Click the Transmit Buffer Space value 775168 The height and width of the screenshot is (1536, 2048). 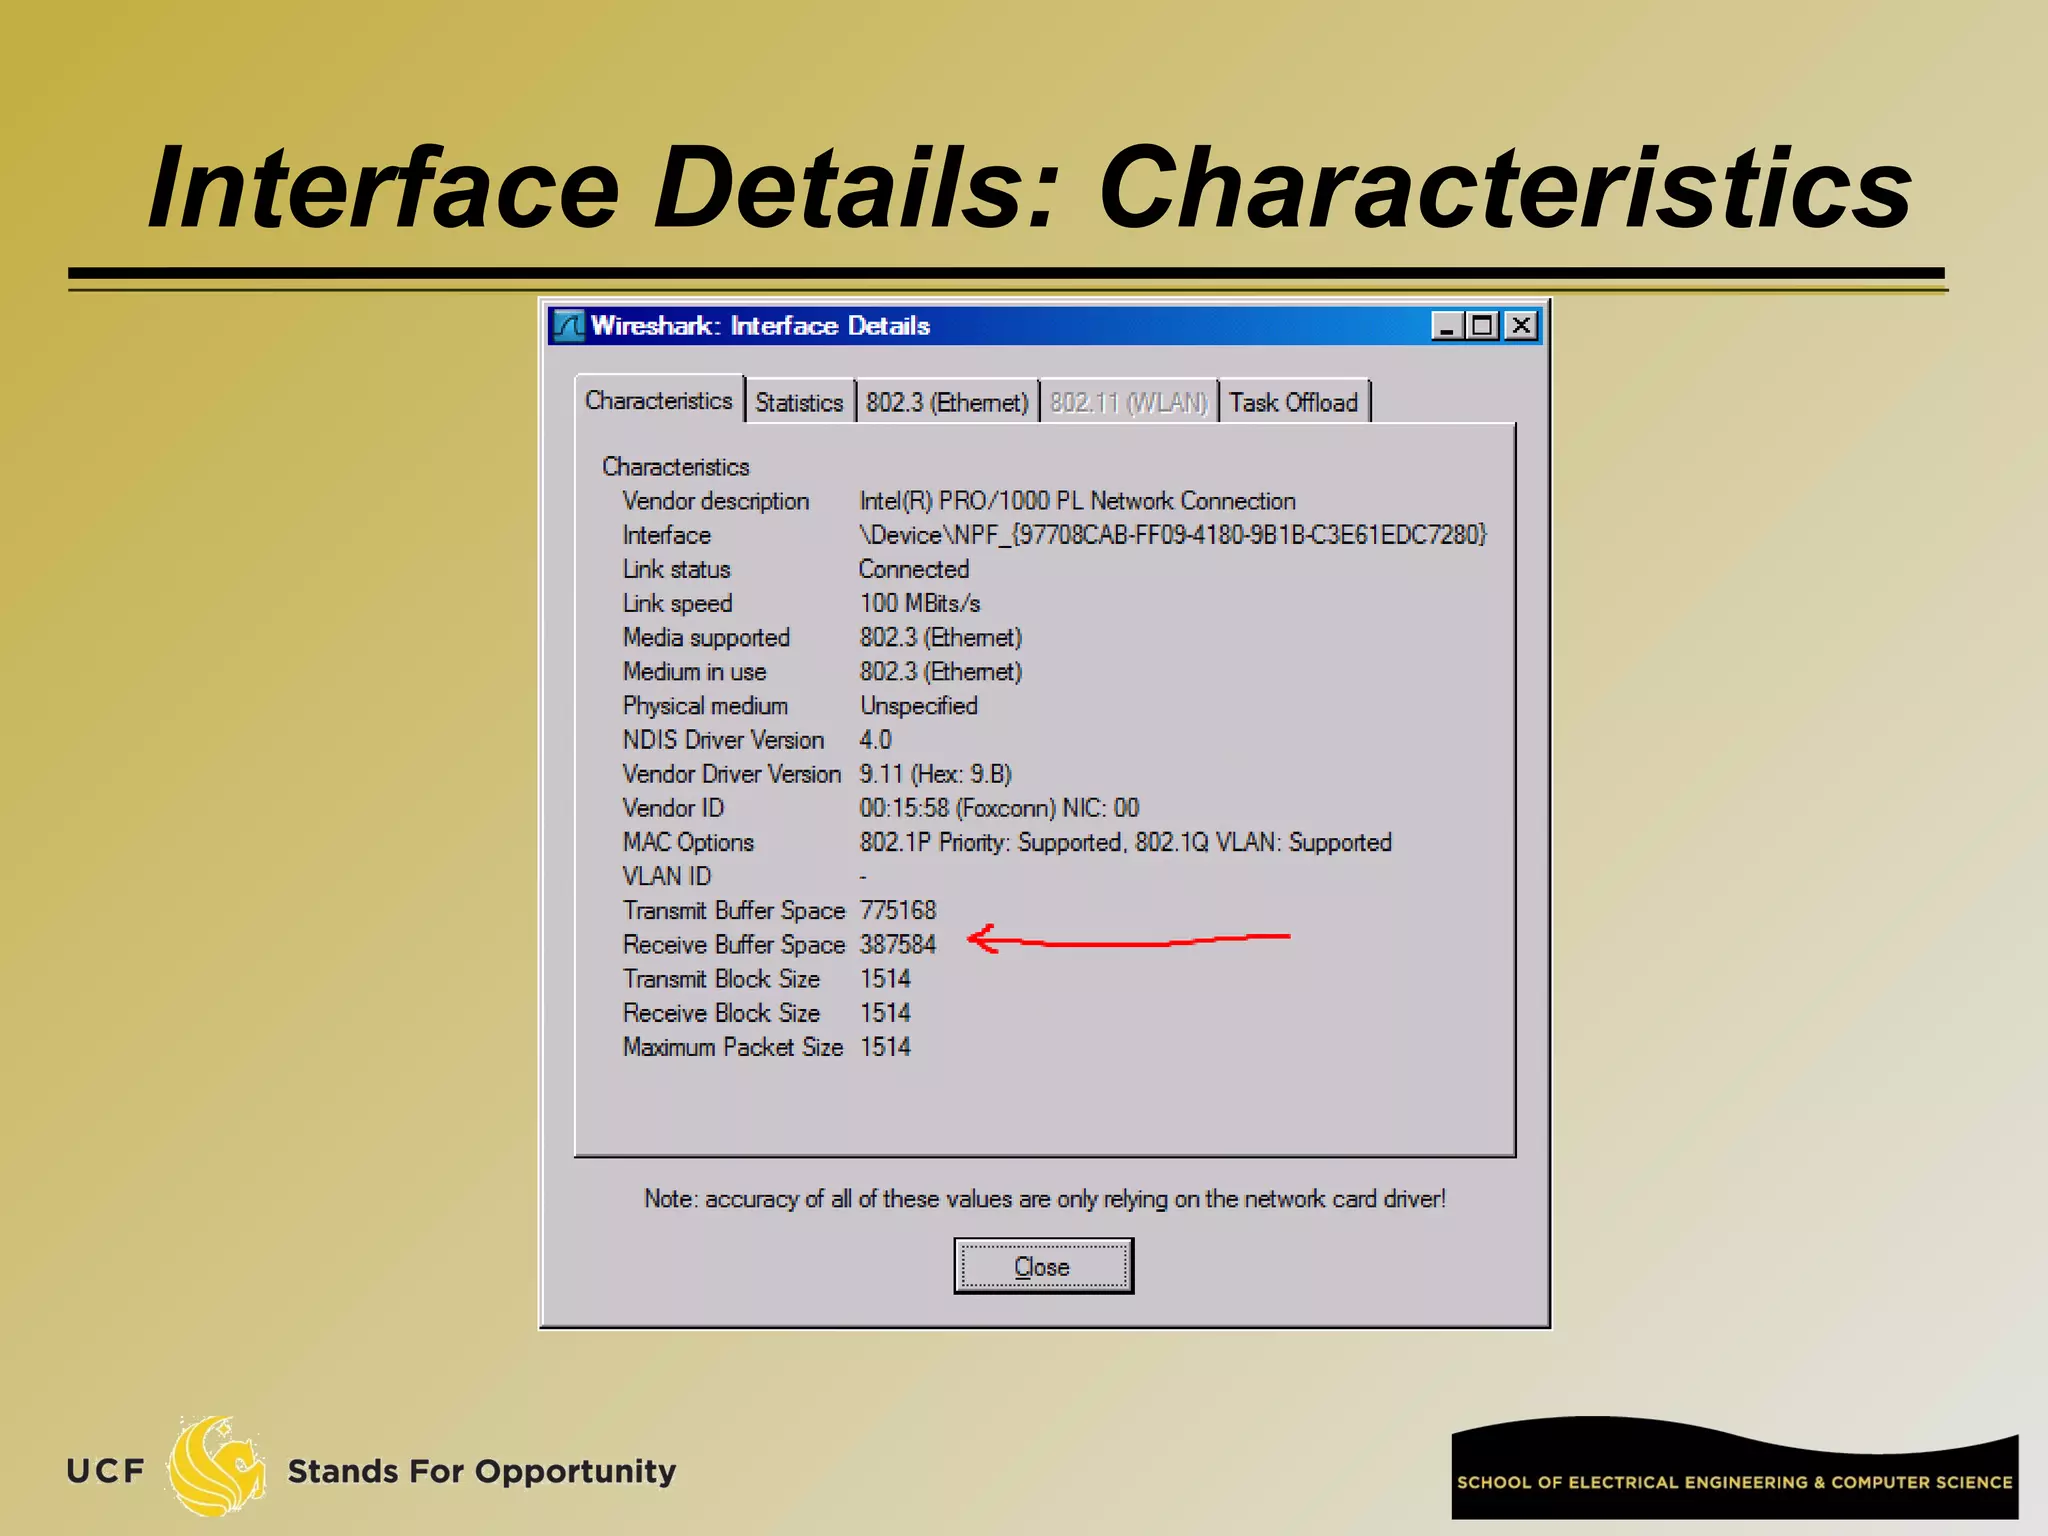898,910
